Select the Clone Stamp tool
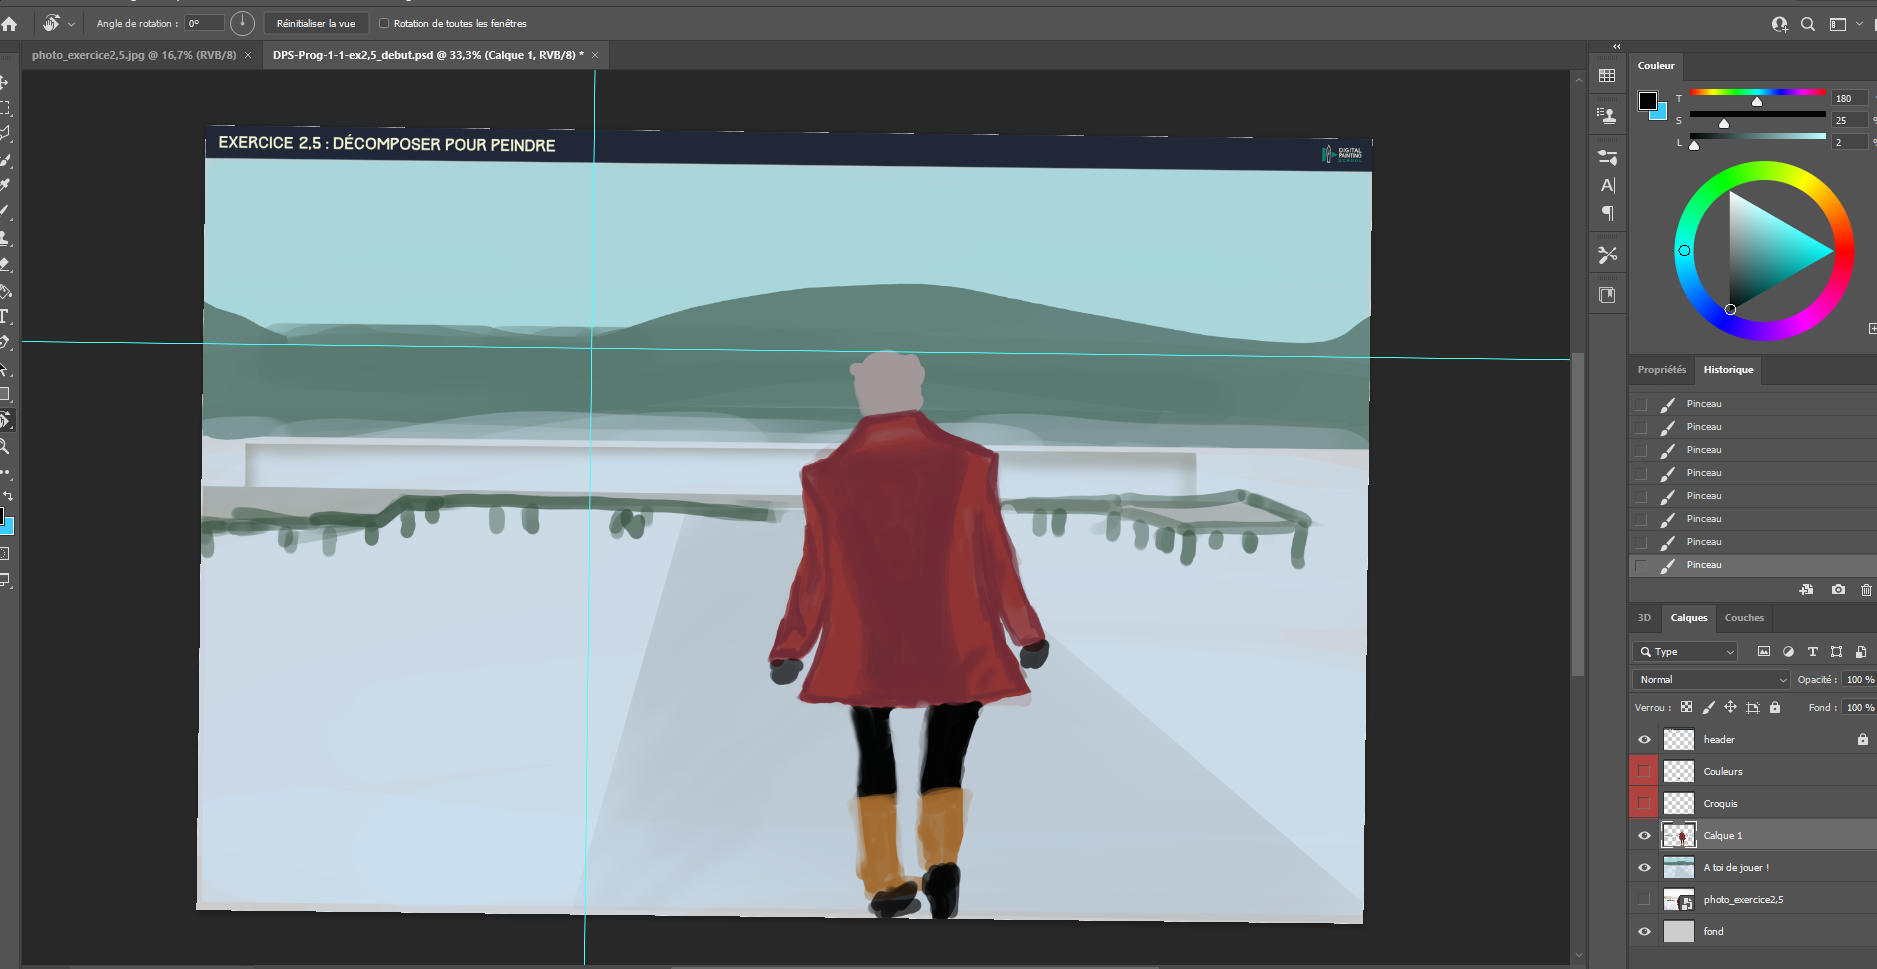The width and height of the screenshot is (1877, 969). pyautogui.click(x=7, y=238)
